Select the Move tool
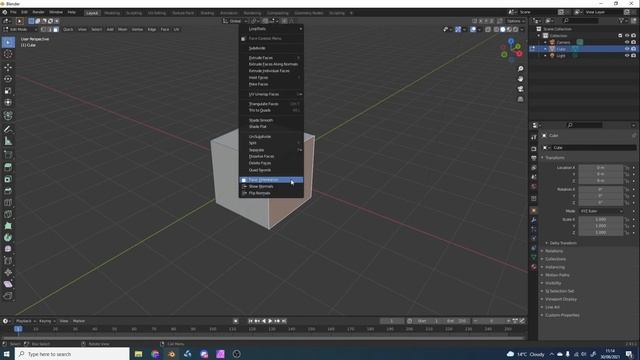The height and width of the screenshot is (360, 640). [x=8, y=67]
